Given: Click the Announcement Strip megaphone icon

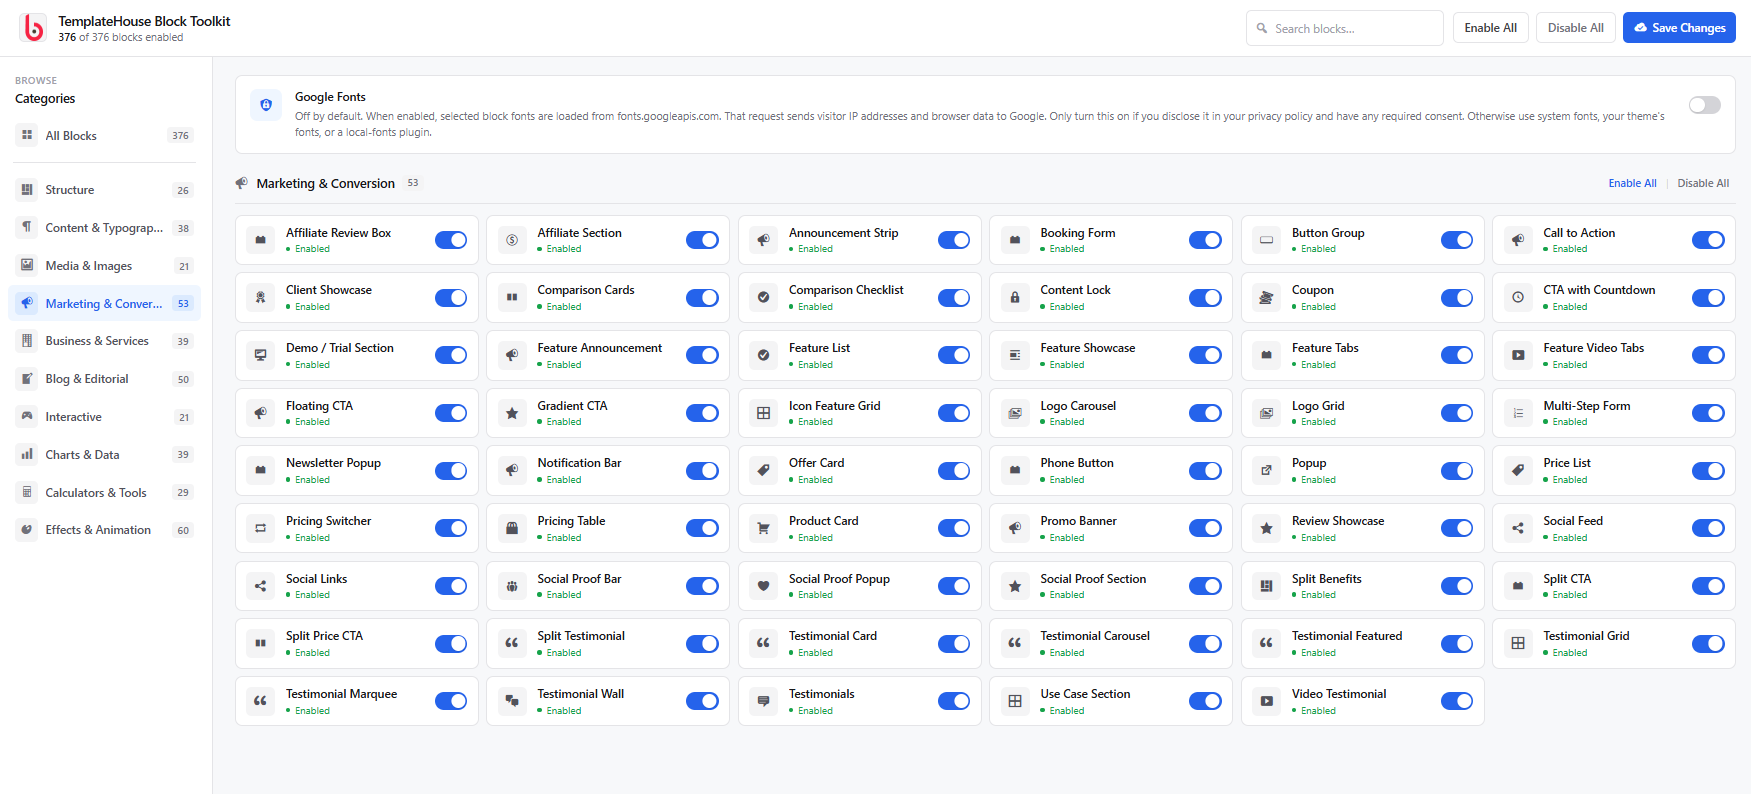Looking at the screenshot, I should click(764, 240).
